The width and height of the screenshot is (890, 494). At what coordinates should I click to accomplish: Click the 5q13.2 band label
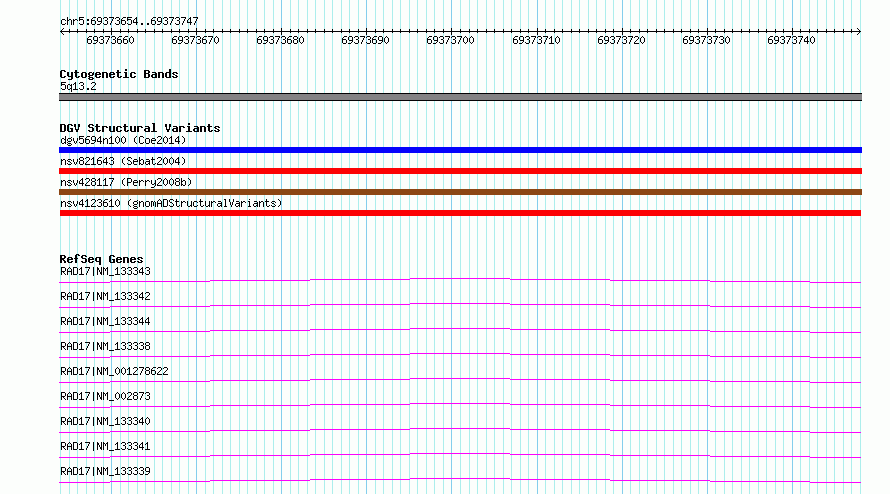click(78, 86)
